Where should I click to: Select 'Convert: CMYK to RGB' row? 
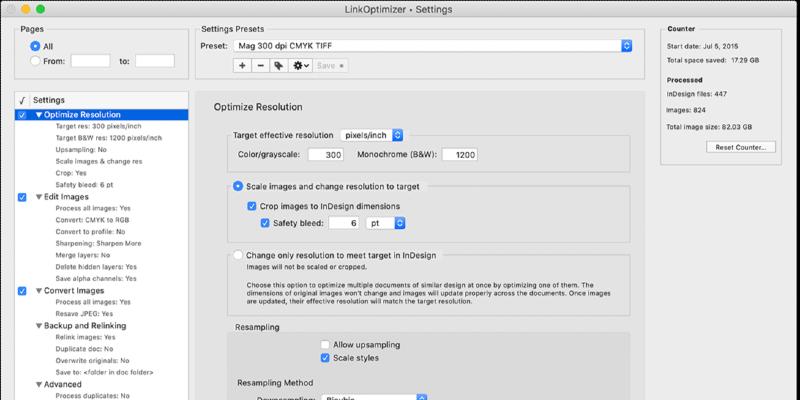(x=102, y=220)
